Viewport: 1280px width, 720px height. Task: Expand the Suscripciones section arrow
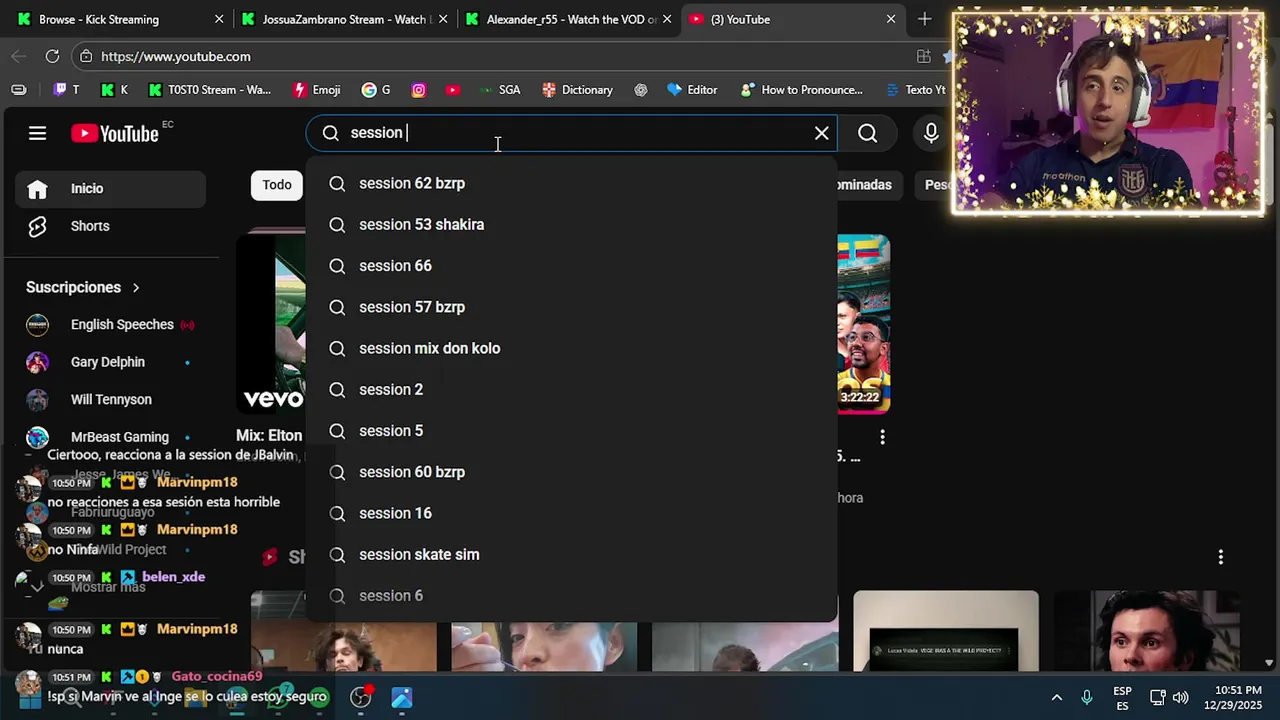coord(136,288)
